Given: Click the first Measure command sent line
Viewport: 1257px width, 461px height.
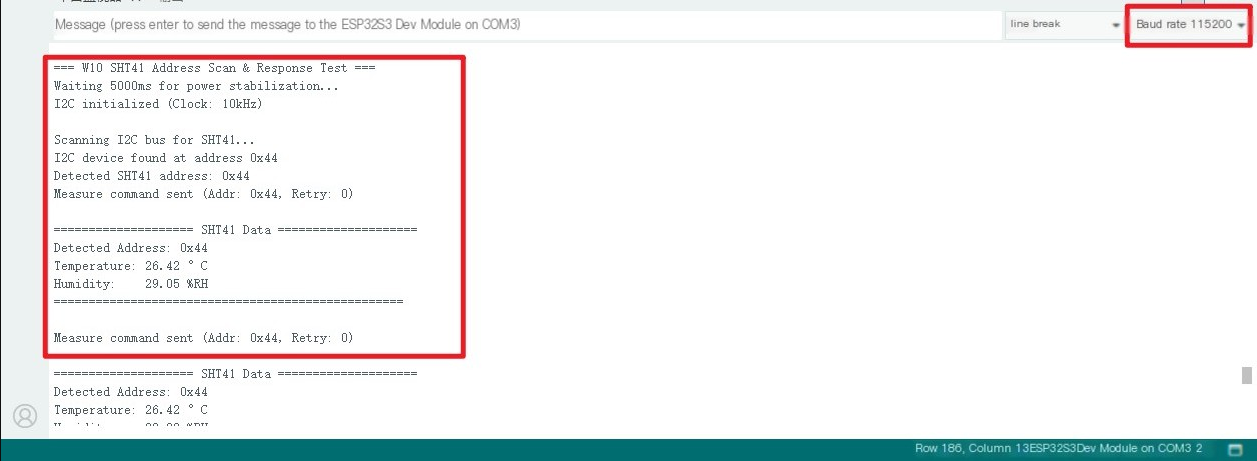Looking at the screenshot, I should (x=203, y=194).
